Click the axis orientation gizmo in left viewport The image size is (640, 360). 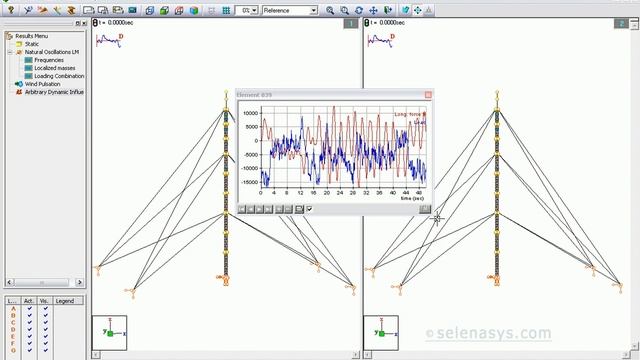[x=109, y=333]
